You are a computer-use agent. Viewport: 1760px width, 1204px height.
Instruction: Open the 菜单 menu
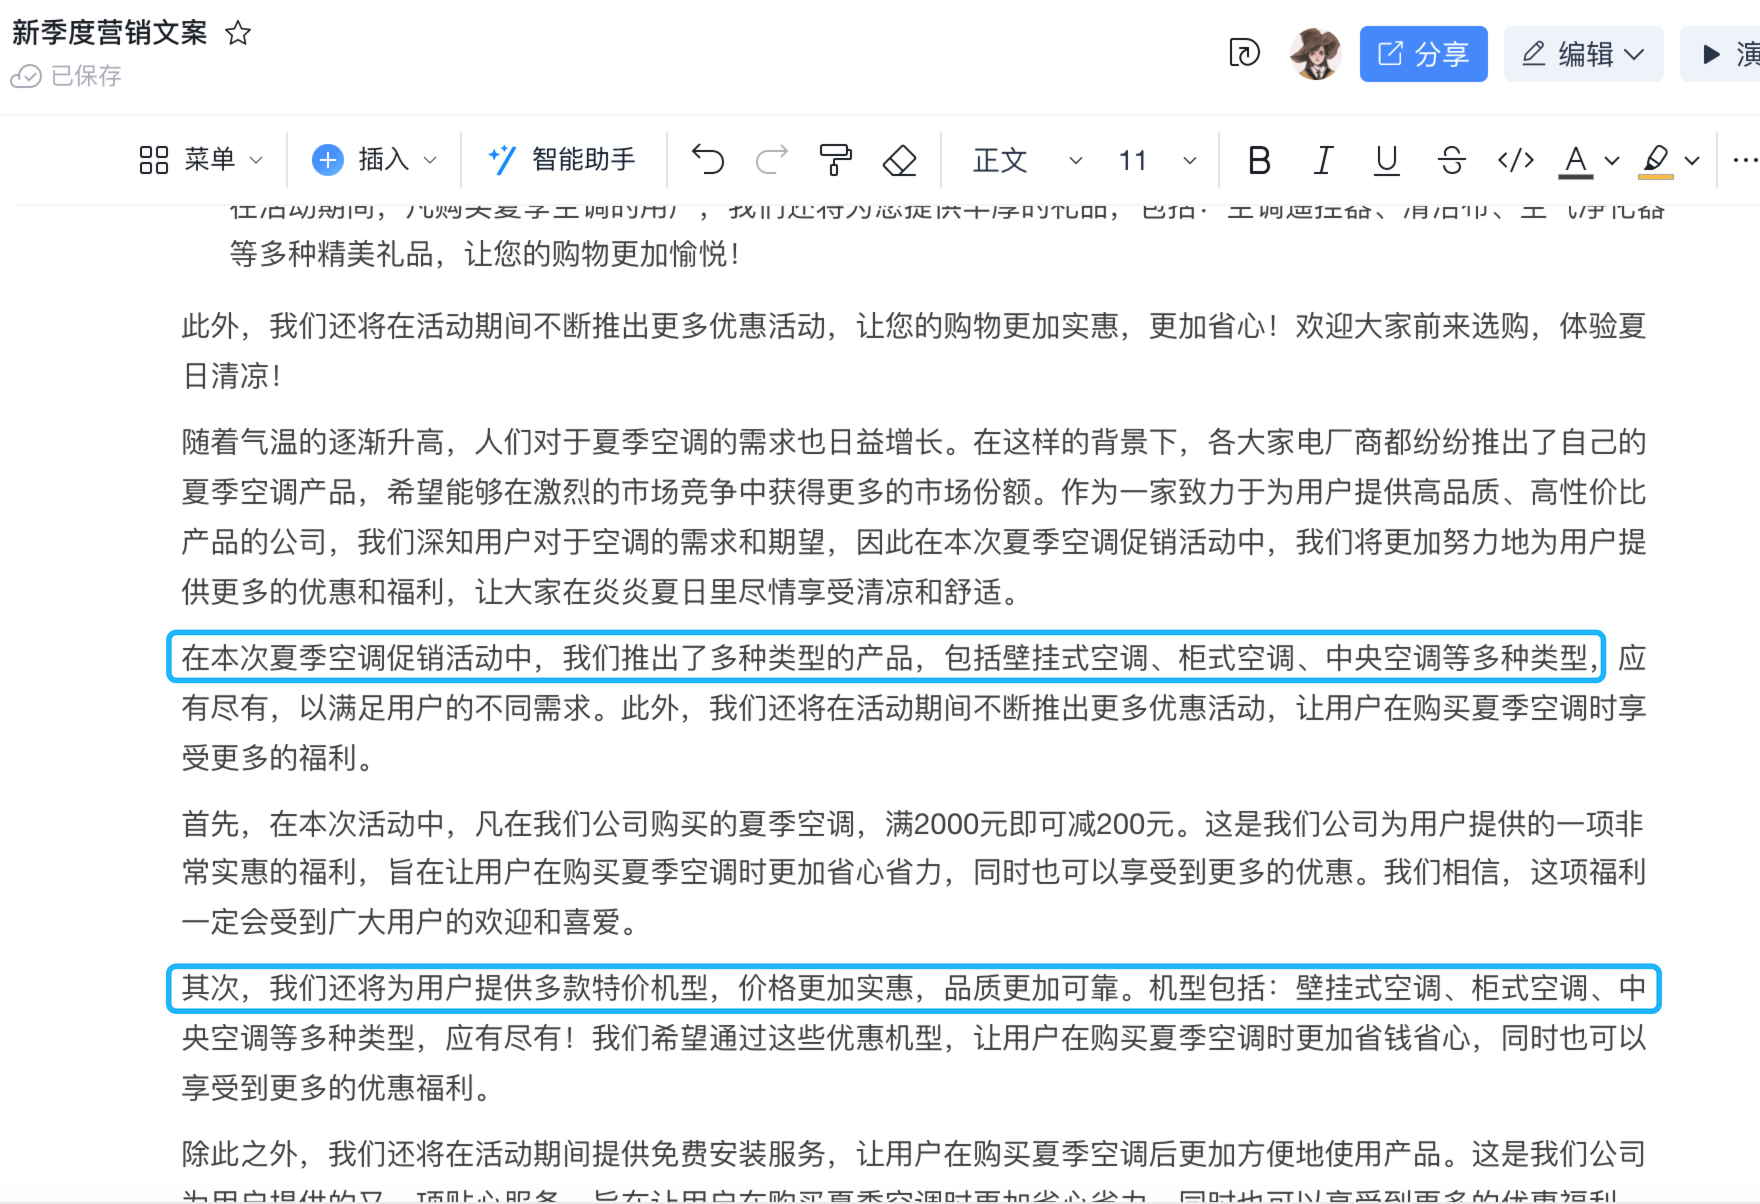click(x=200, y=160)
